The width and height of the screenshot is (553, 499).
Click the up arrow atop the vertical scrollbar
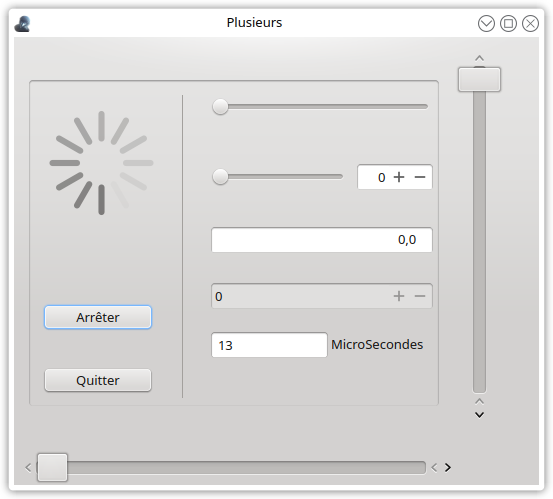pyautogui.click(x=479, y=58)
